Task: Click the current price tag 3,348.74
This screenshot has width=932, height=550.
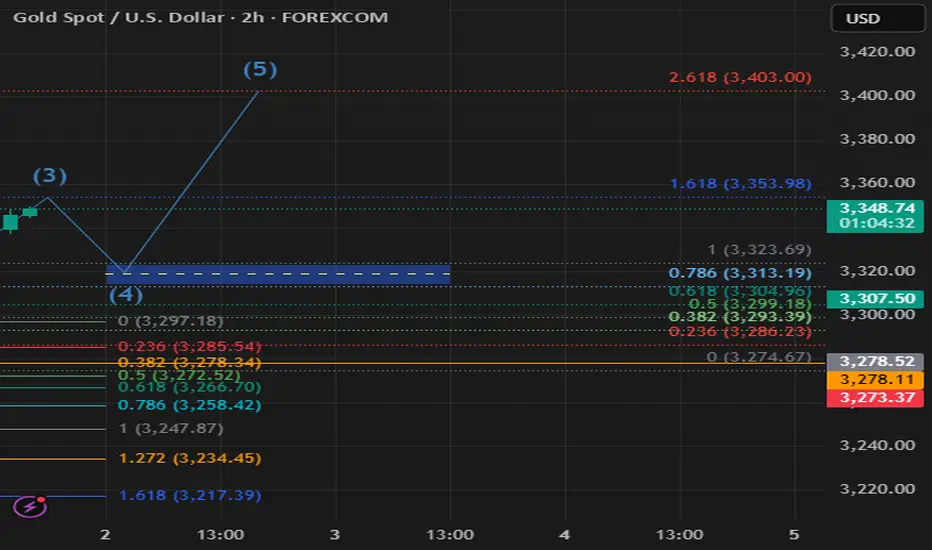Action: coord(875,216)
